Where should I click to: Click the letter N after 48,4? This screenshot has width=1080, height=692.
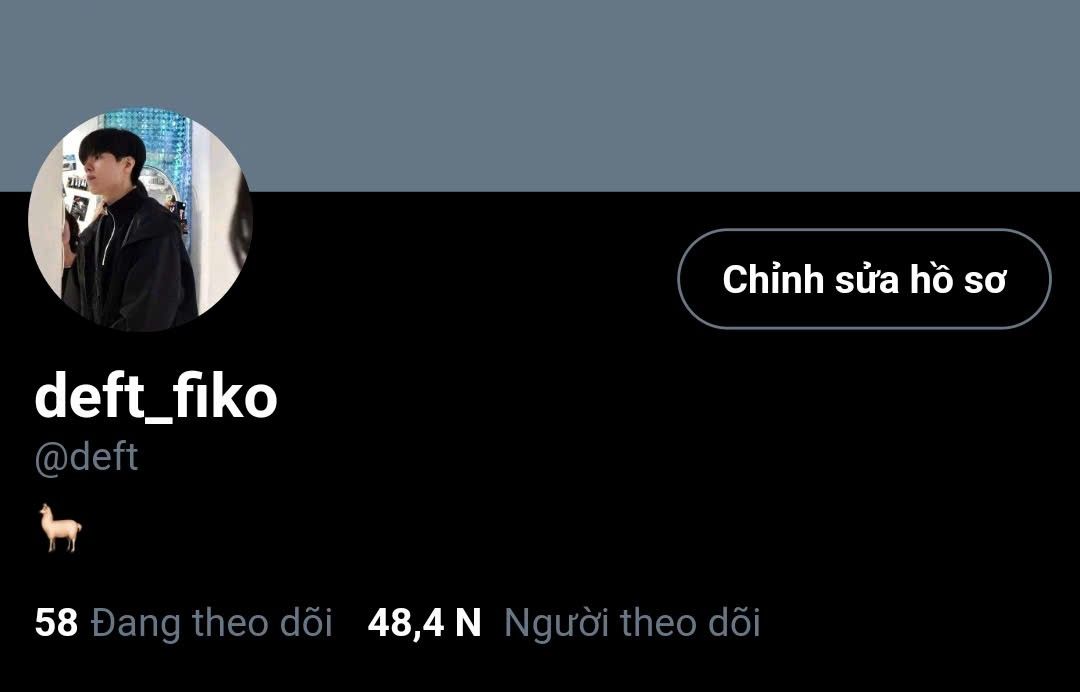pos(468,622)
